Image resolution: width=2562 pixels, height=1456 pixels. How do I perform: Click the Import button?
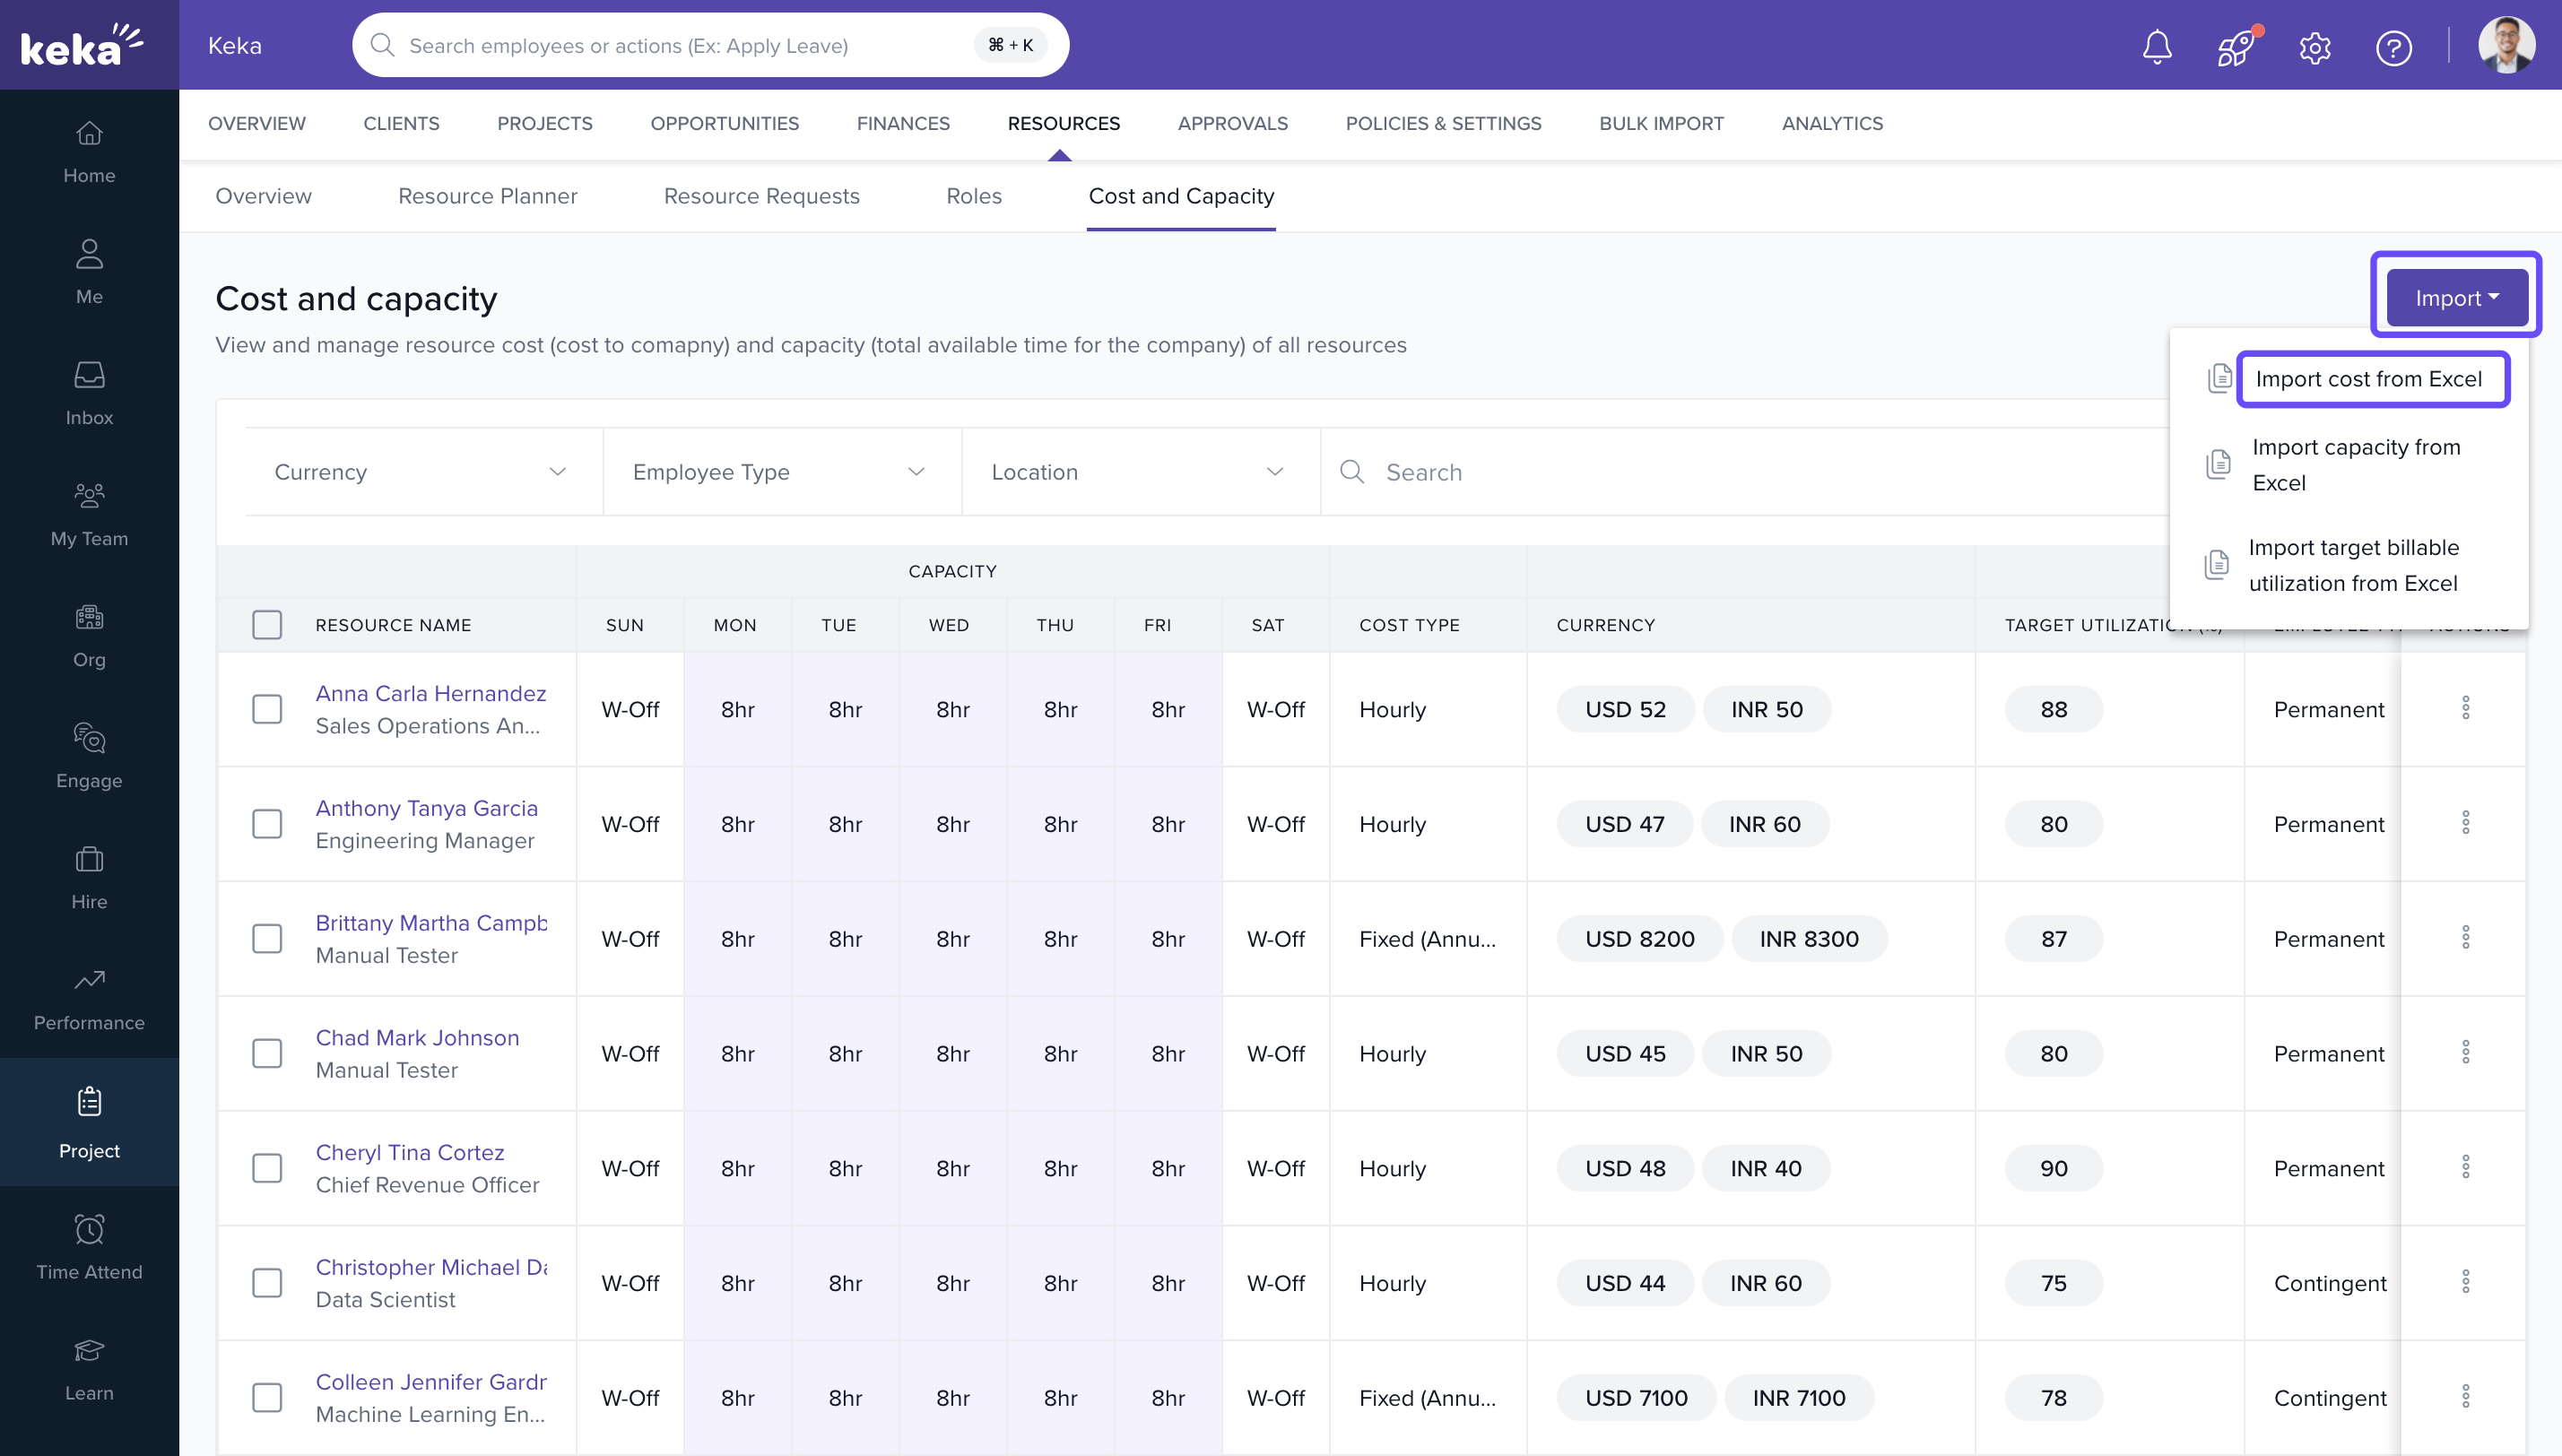tap(2456, 298)
